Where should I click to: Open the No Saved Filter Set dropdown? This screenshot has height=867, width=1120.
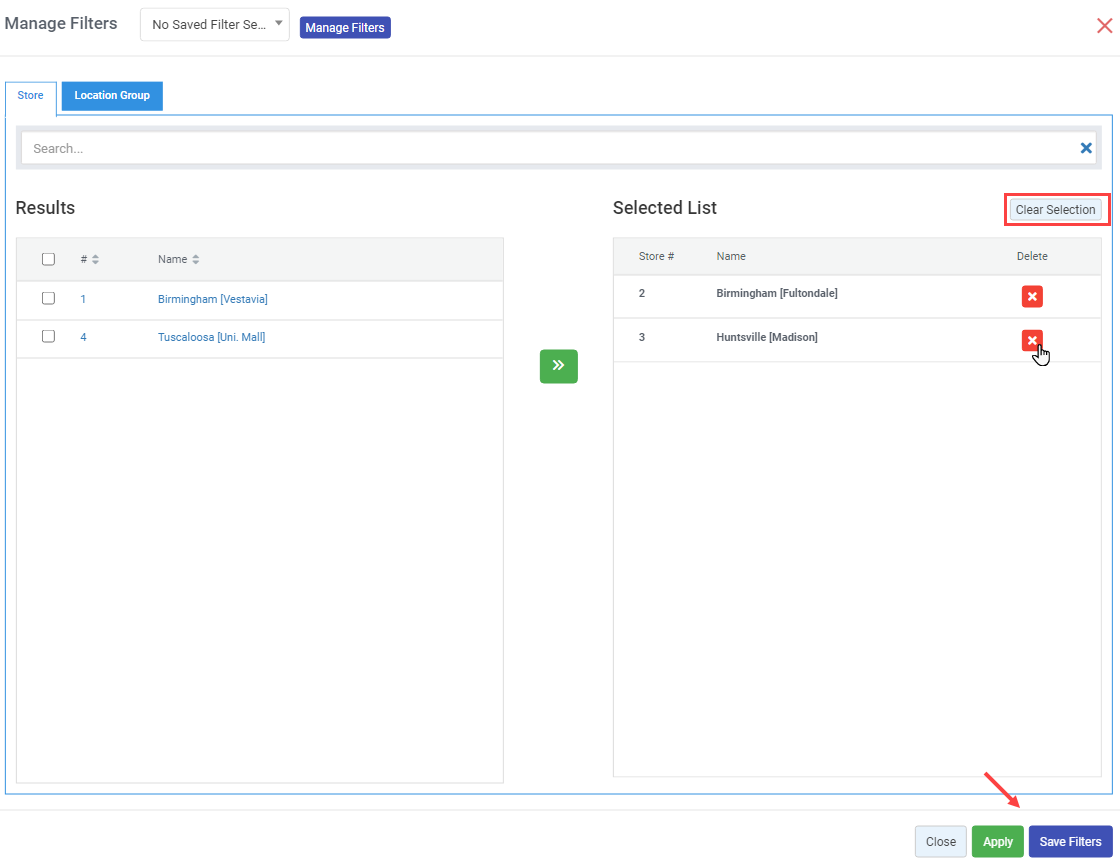(x=215, y=24)
